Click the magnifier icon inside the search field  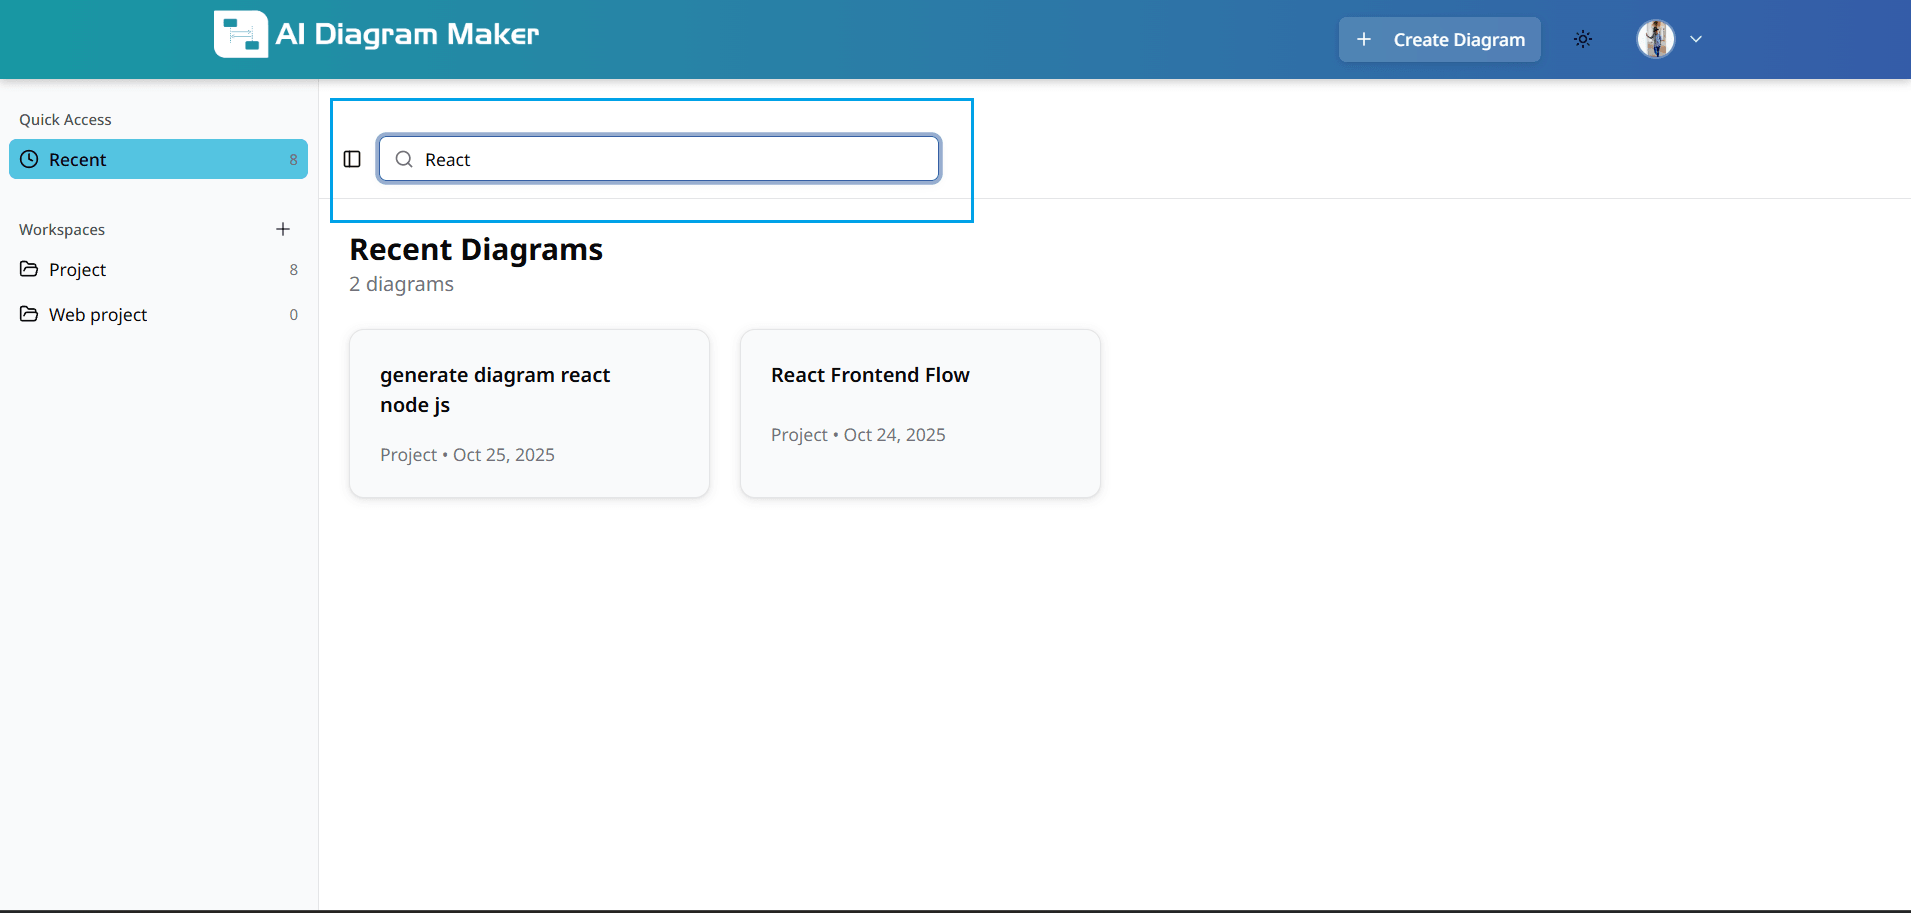tap(403, 159)
